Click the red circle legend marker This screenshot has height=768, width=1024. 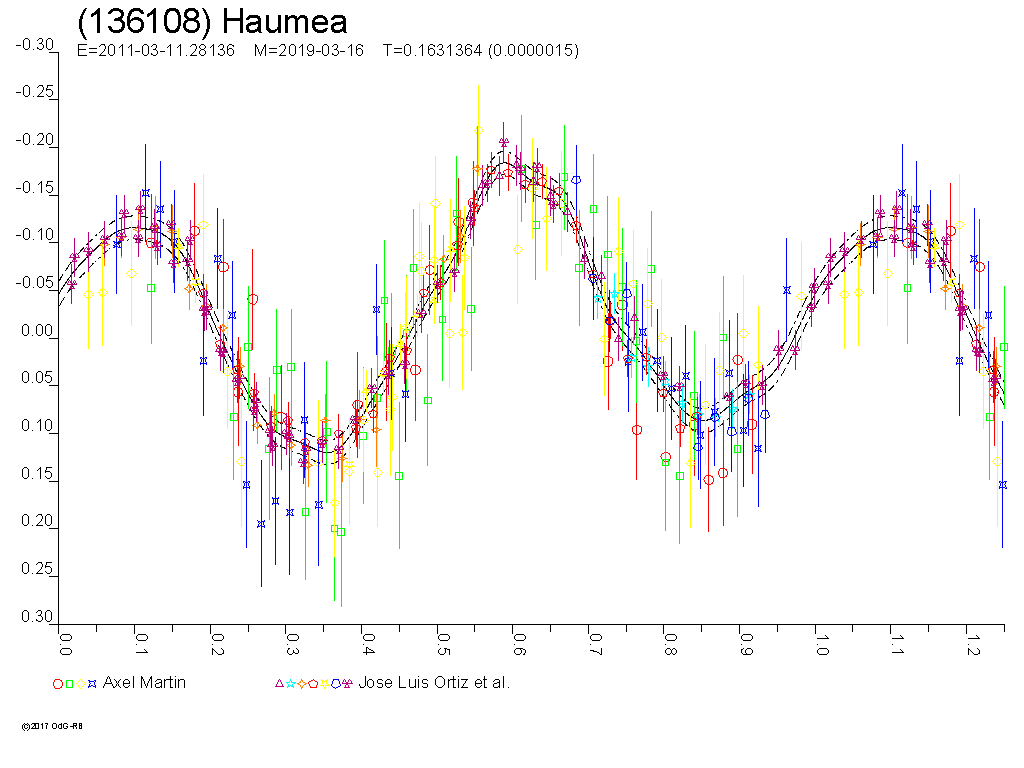58,684
